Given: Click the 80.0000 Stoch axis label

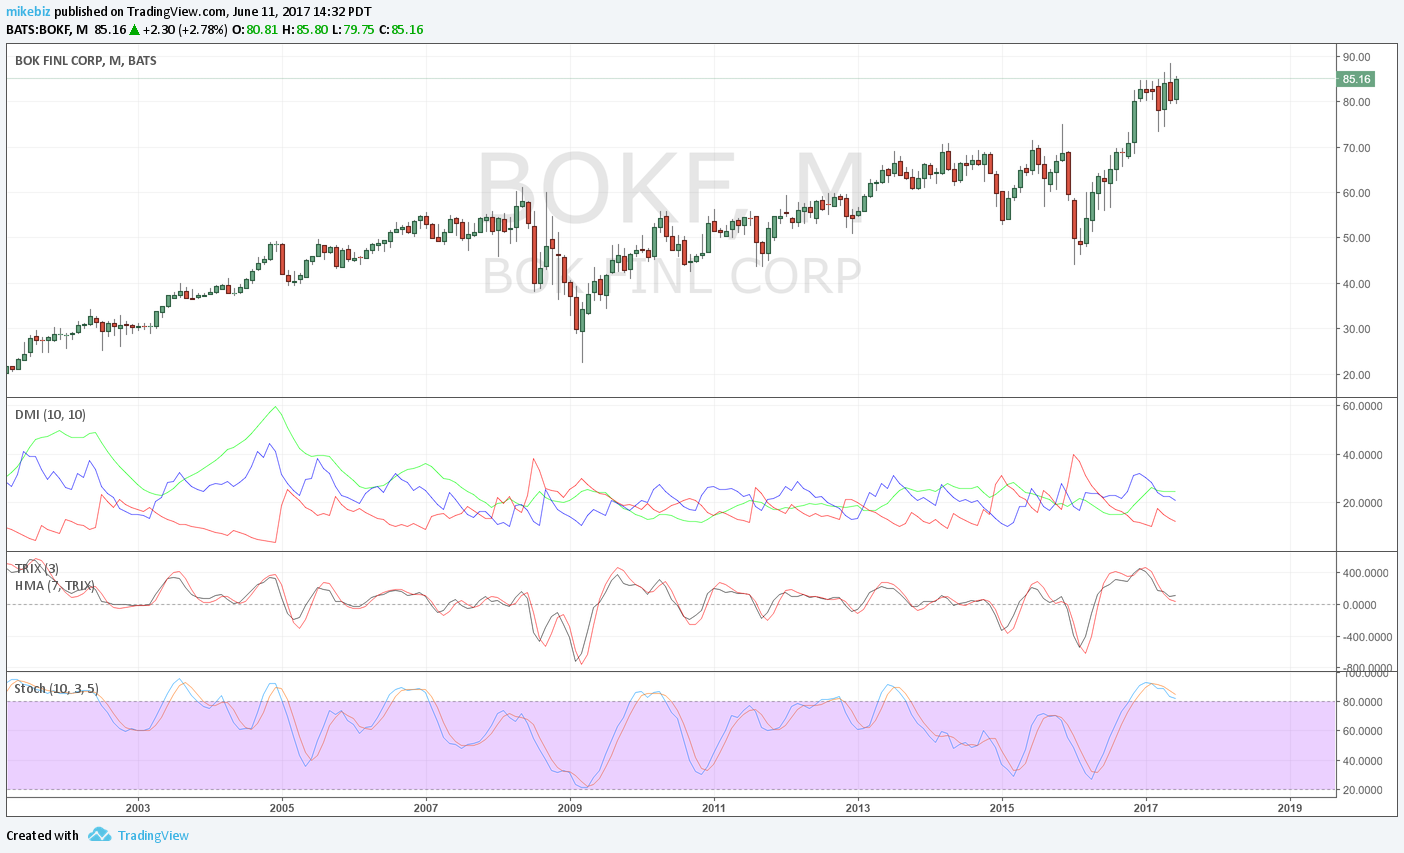Looking at the screenshot, I should coord(1362,702).
